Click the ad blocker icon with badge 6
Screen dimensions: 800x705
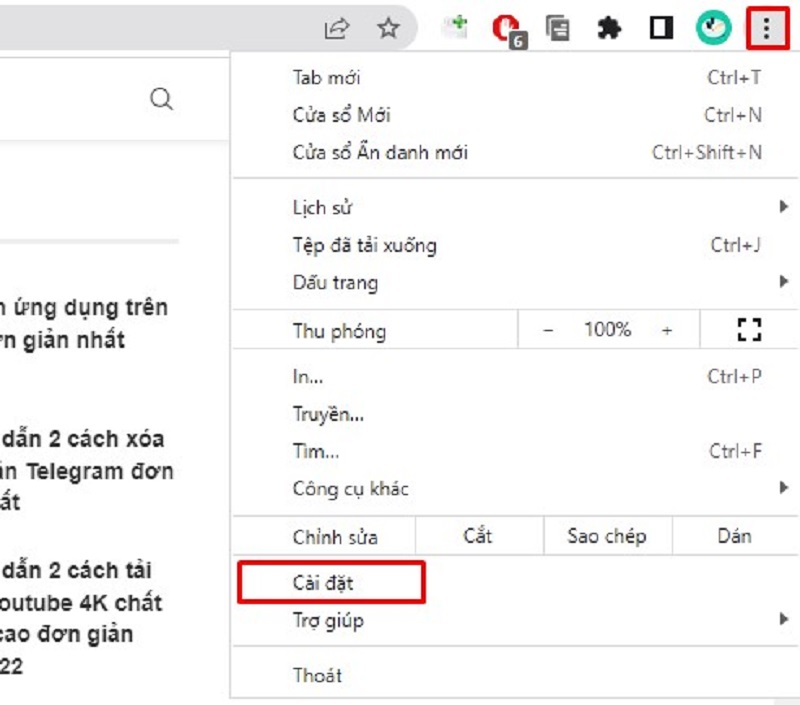[505, 29]
